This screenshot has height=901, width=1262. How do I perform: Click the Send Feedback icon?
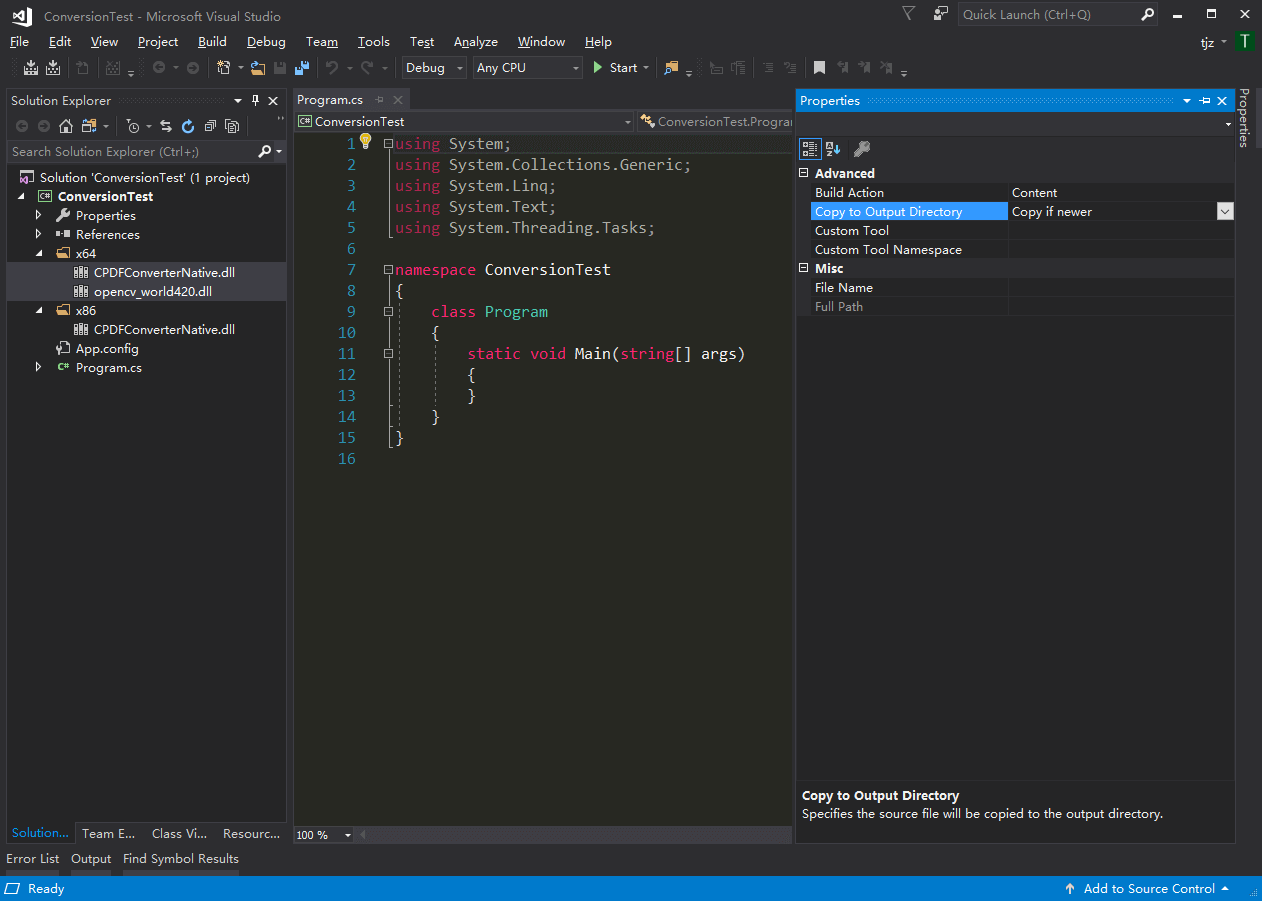940,14
